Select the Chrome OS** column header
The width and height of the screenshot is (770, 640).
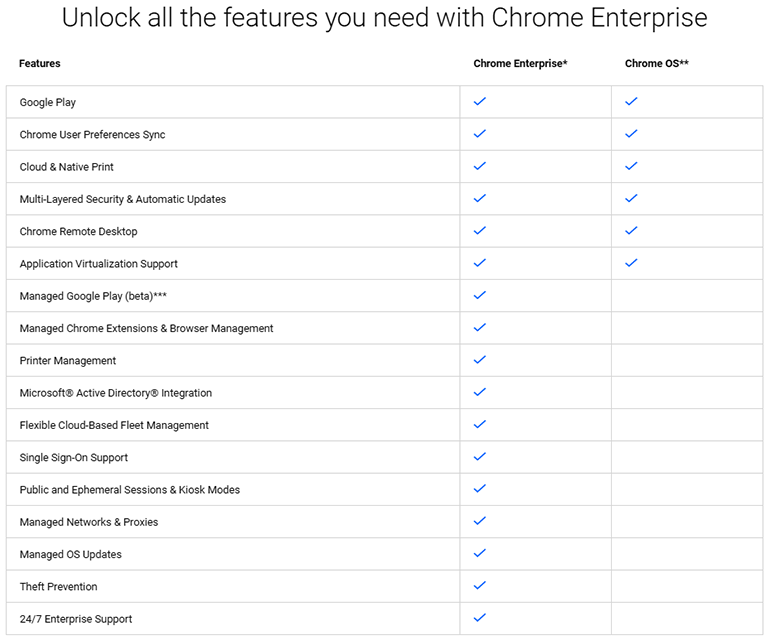point(657,63)
